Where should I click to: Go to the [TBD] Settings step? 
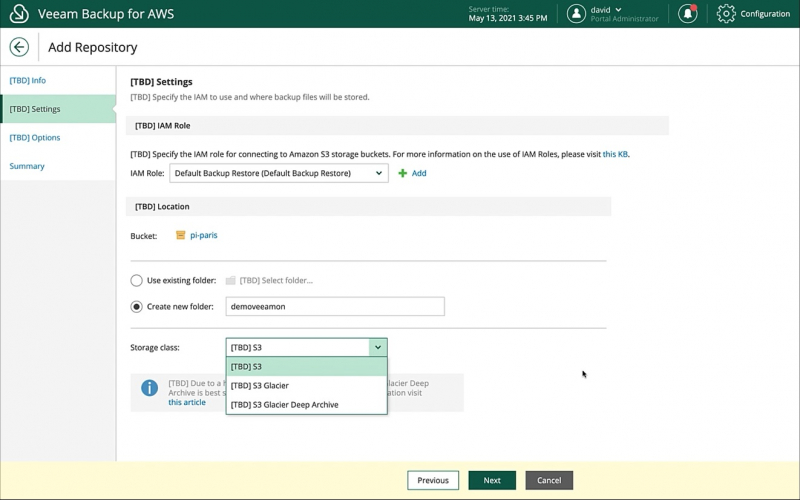click(58, 109)
